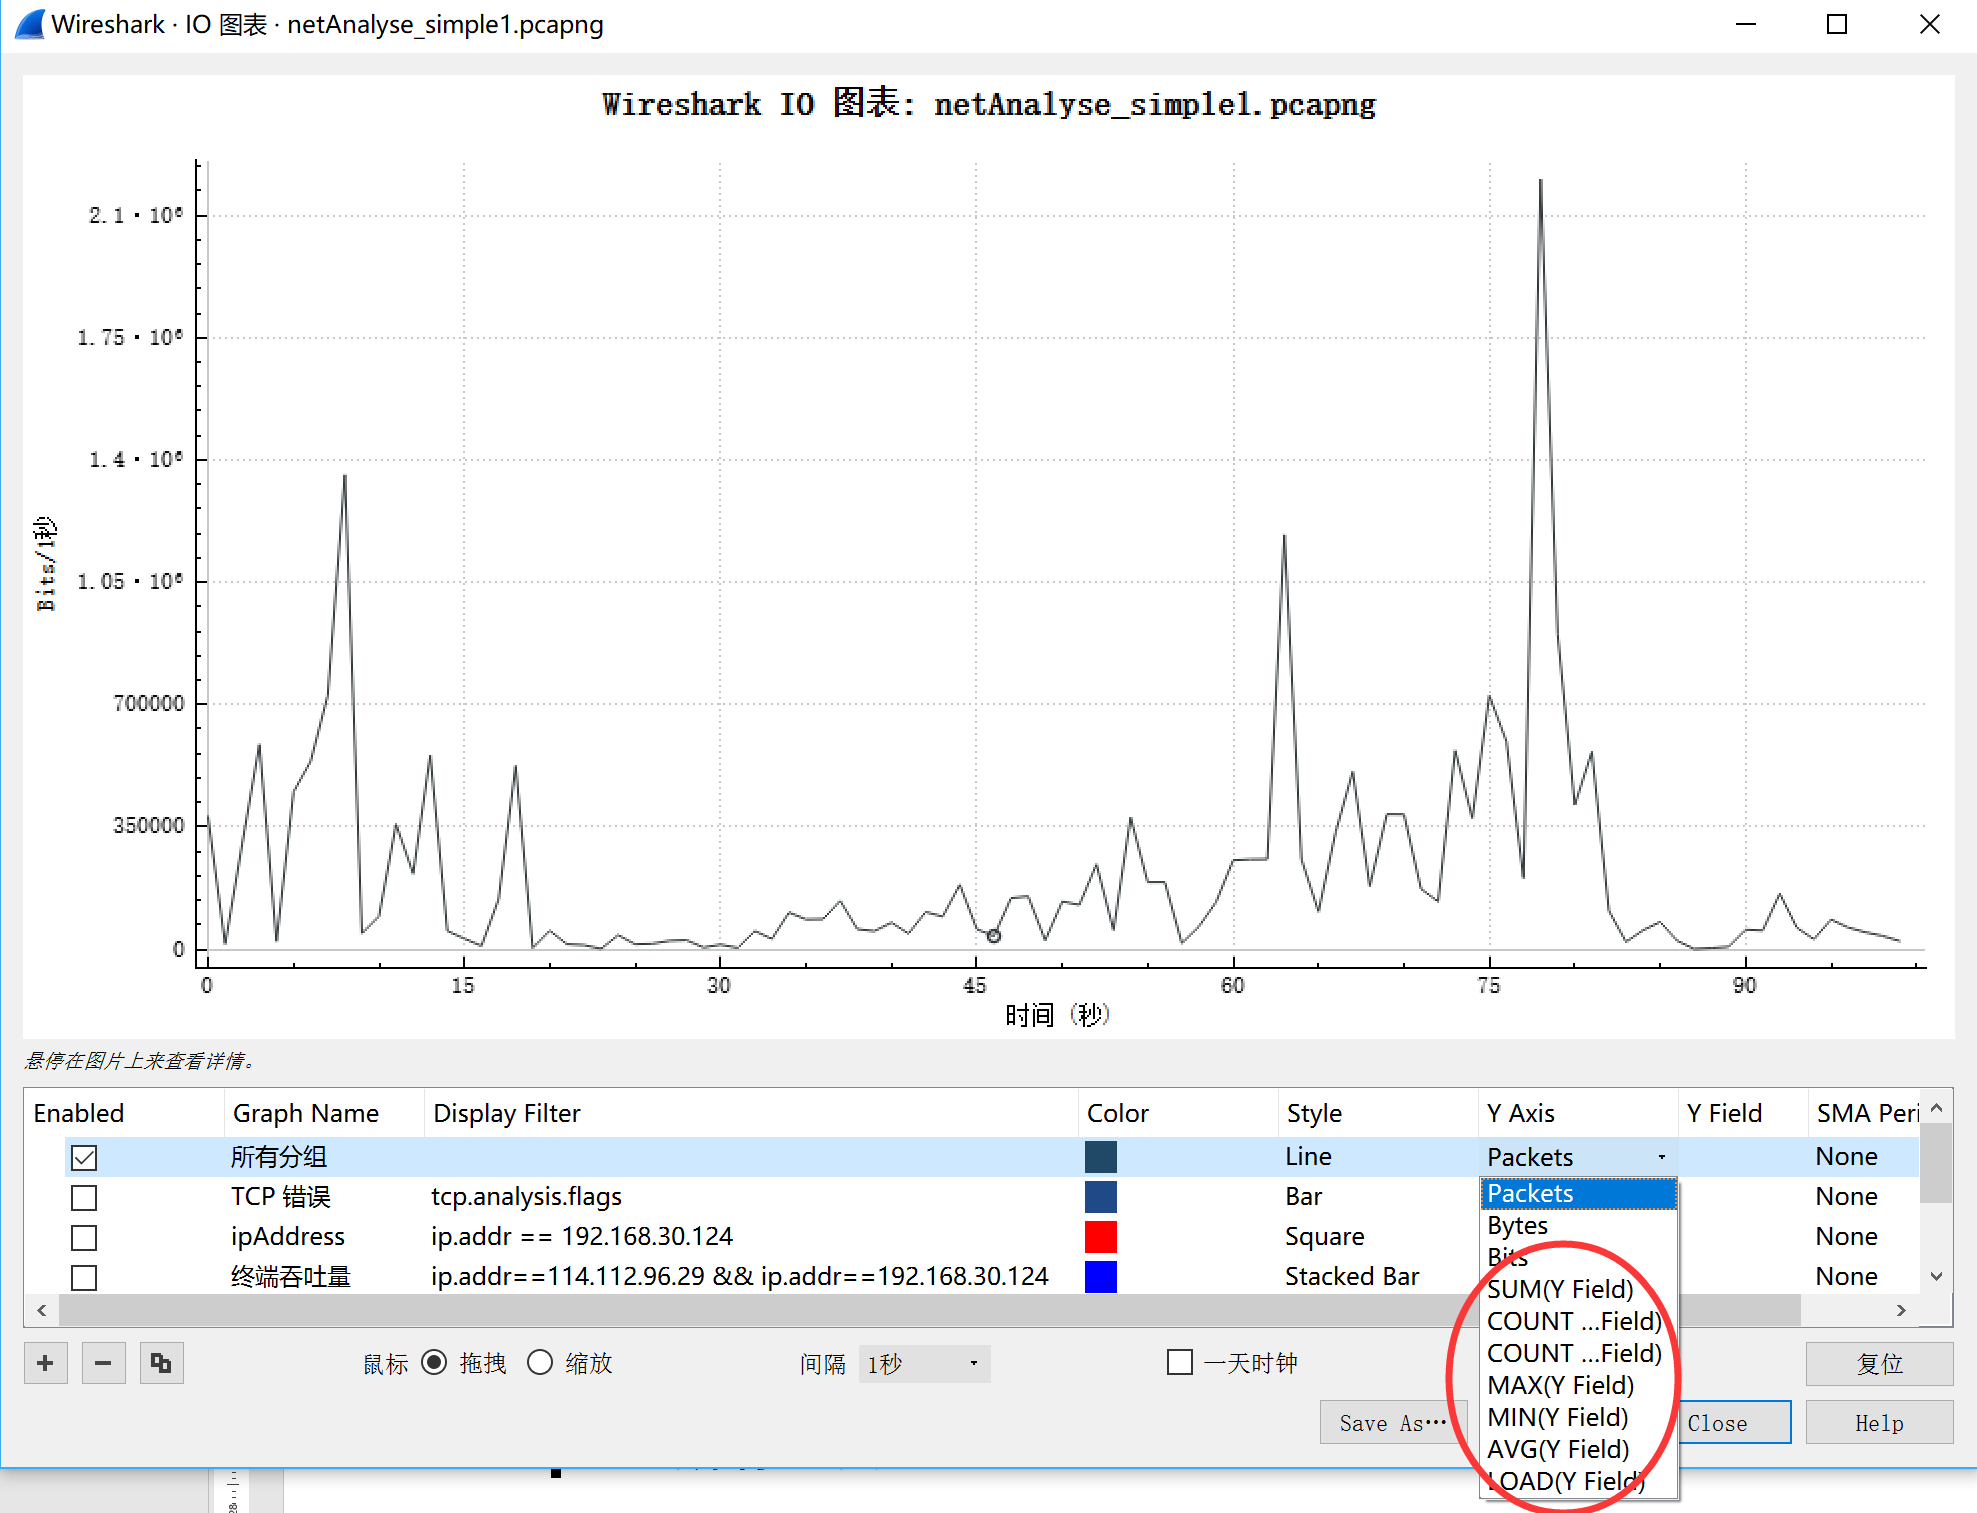
Task: Toggle the 一天时钟 checkbox
Action: (1180, 1363)
